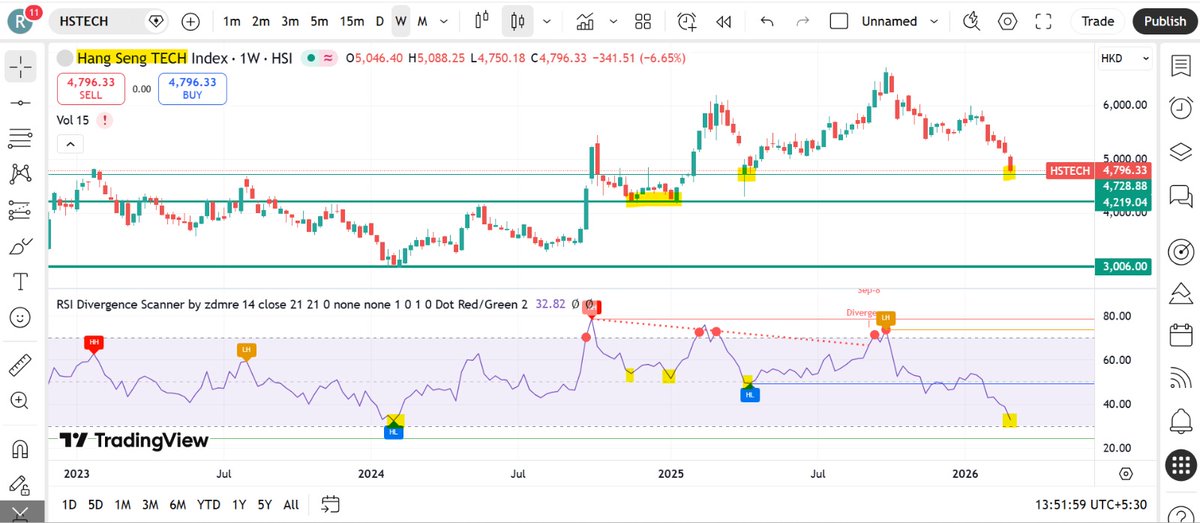Click the Publish button
This screenshot has width=1200, height=523.
[x=1165, y=21]
